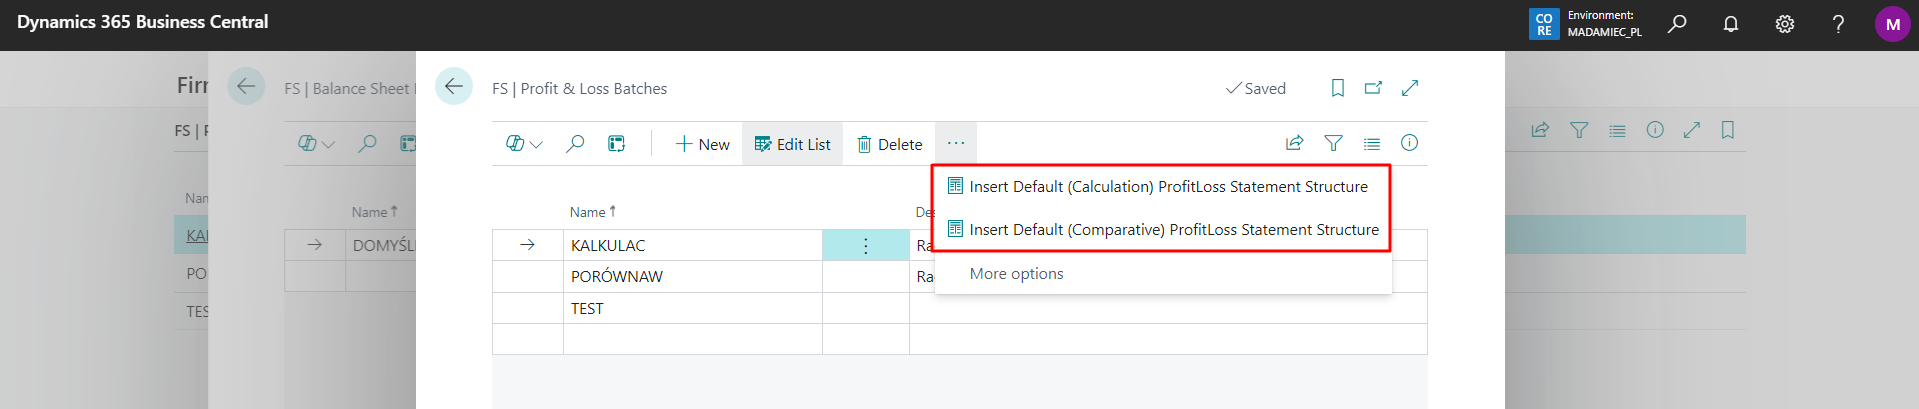Choose Insert Default (Comparative) ProfitLoss Statement Structure
This screenshot has height=409, width=1919.
click(1173, 230)
